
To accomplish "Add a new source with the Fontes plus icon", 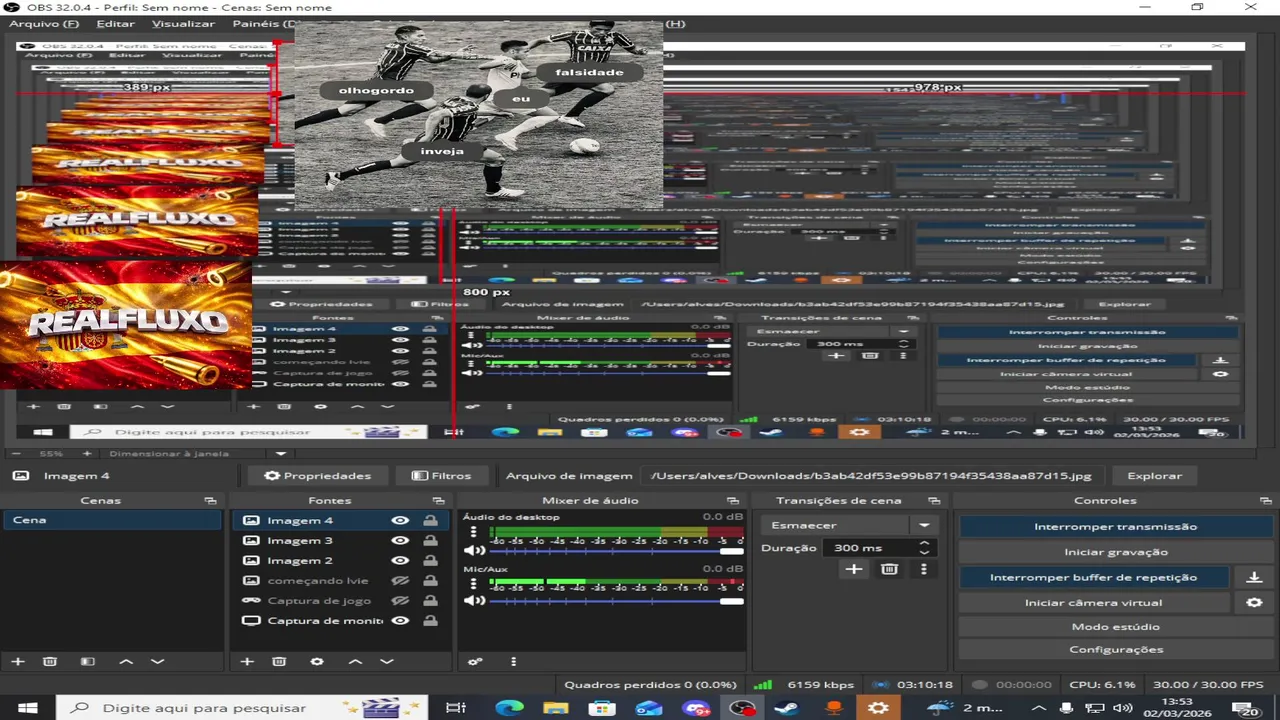I will [x=247, y=661].
